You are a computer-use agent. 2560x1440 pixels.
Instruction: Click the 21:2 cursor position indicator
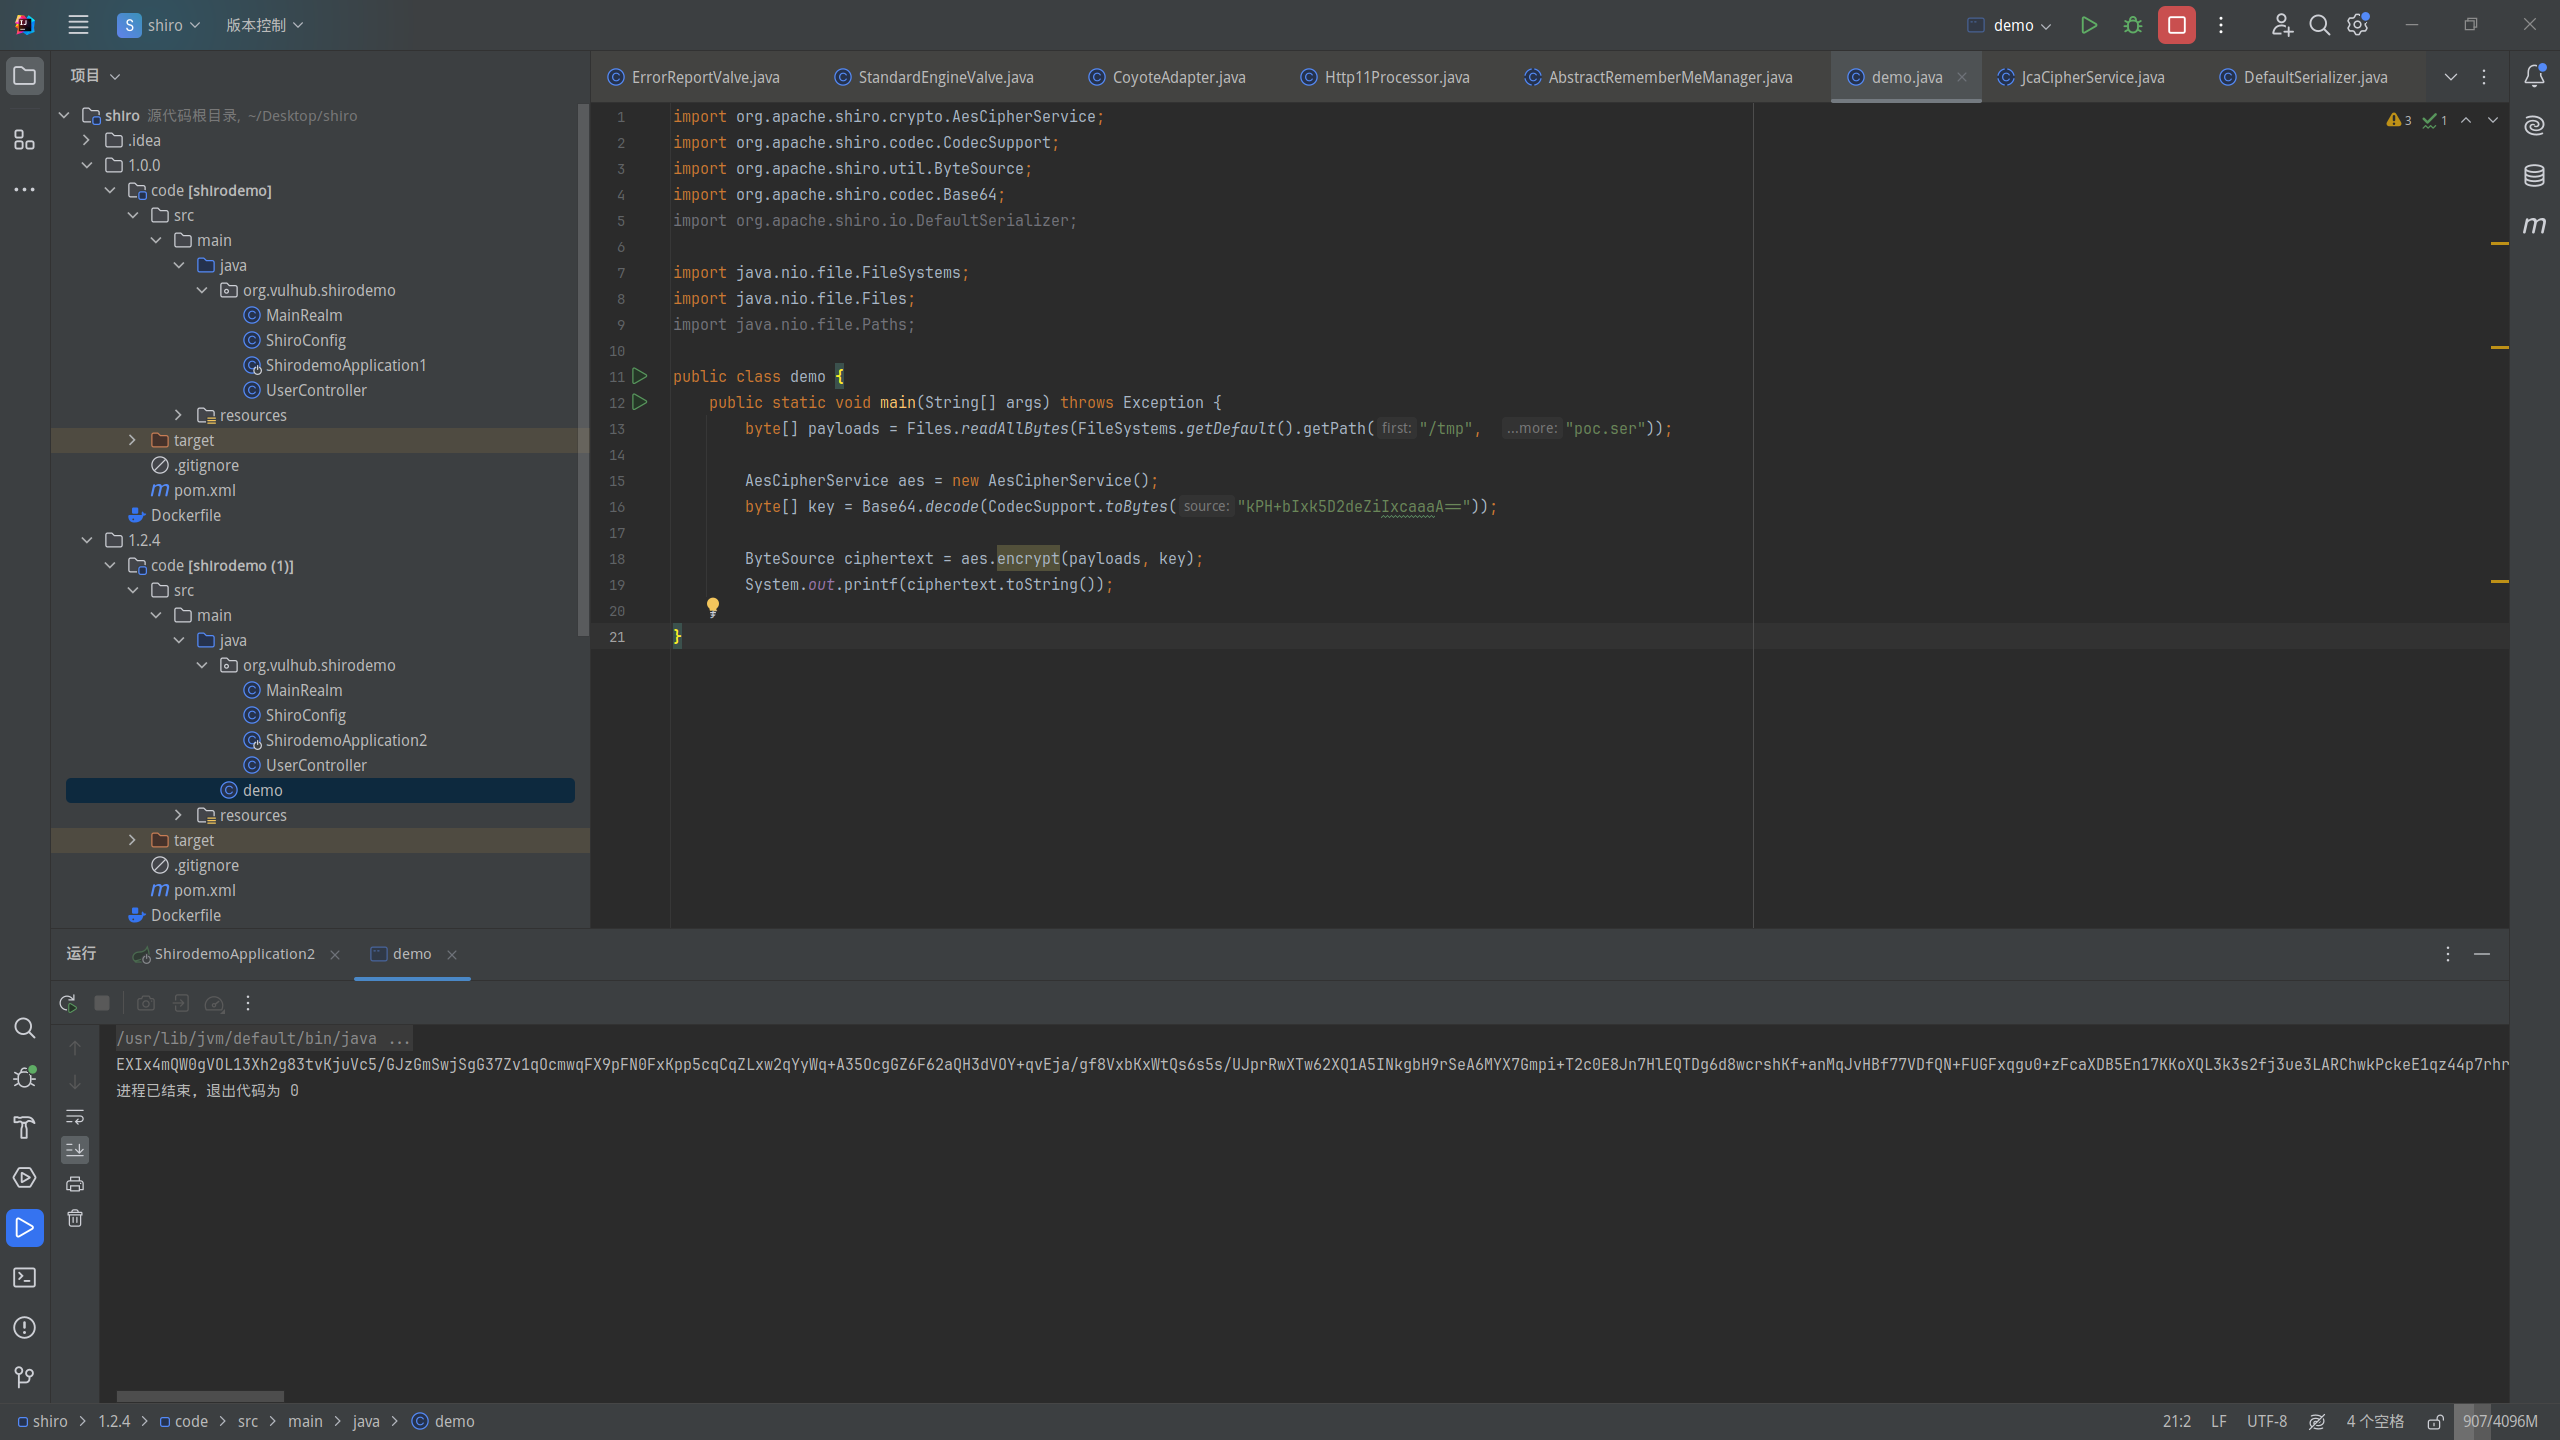2177,1422
